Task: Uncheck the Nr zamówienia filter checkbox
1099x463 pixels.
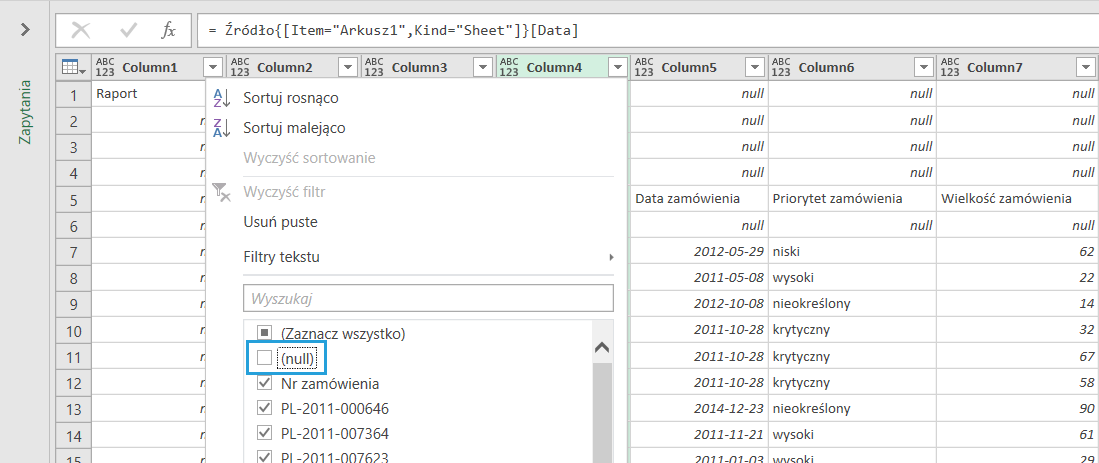Action: [x=265, y=383]
